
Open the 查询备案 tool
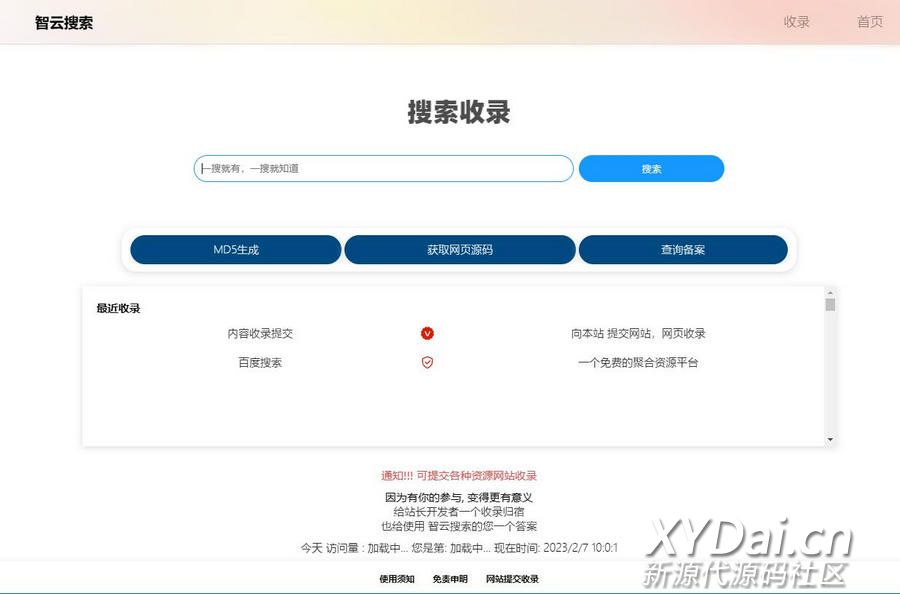coord(683,250)
